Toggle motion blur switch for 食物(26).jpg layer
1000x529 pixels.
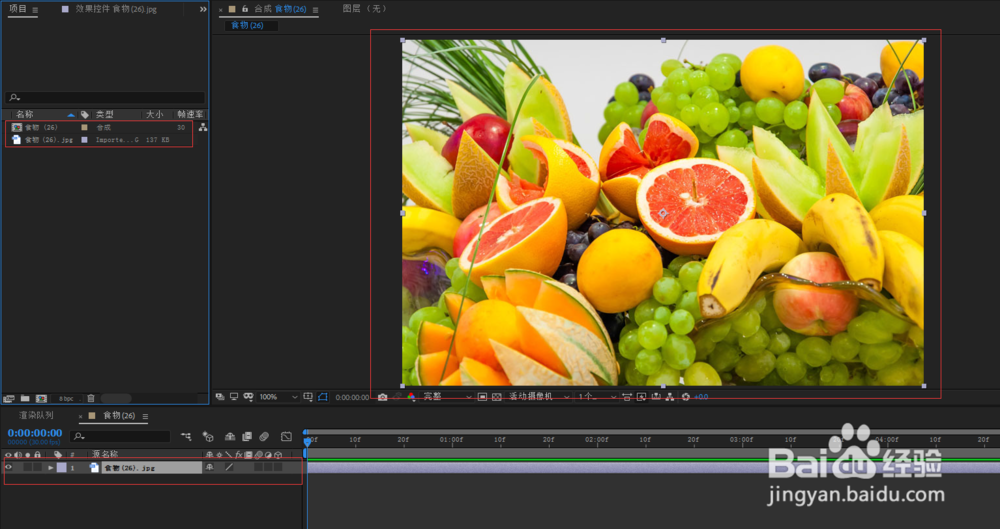pos(258,468)
